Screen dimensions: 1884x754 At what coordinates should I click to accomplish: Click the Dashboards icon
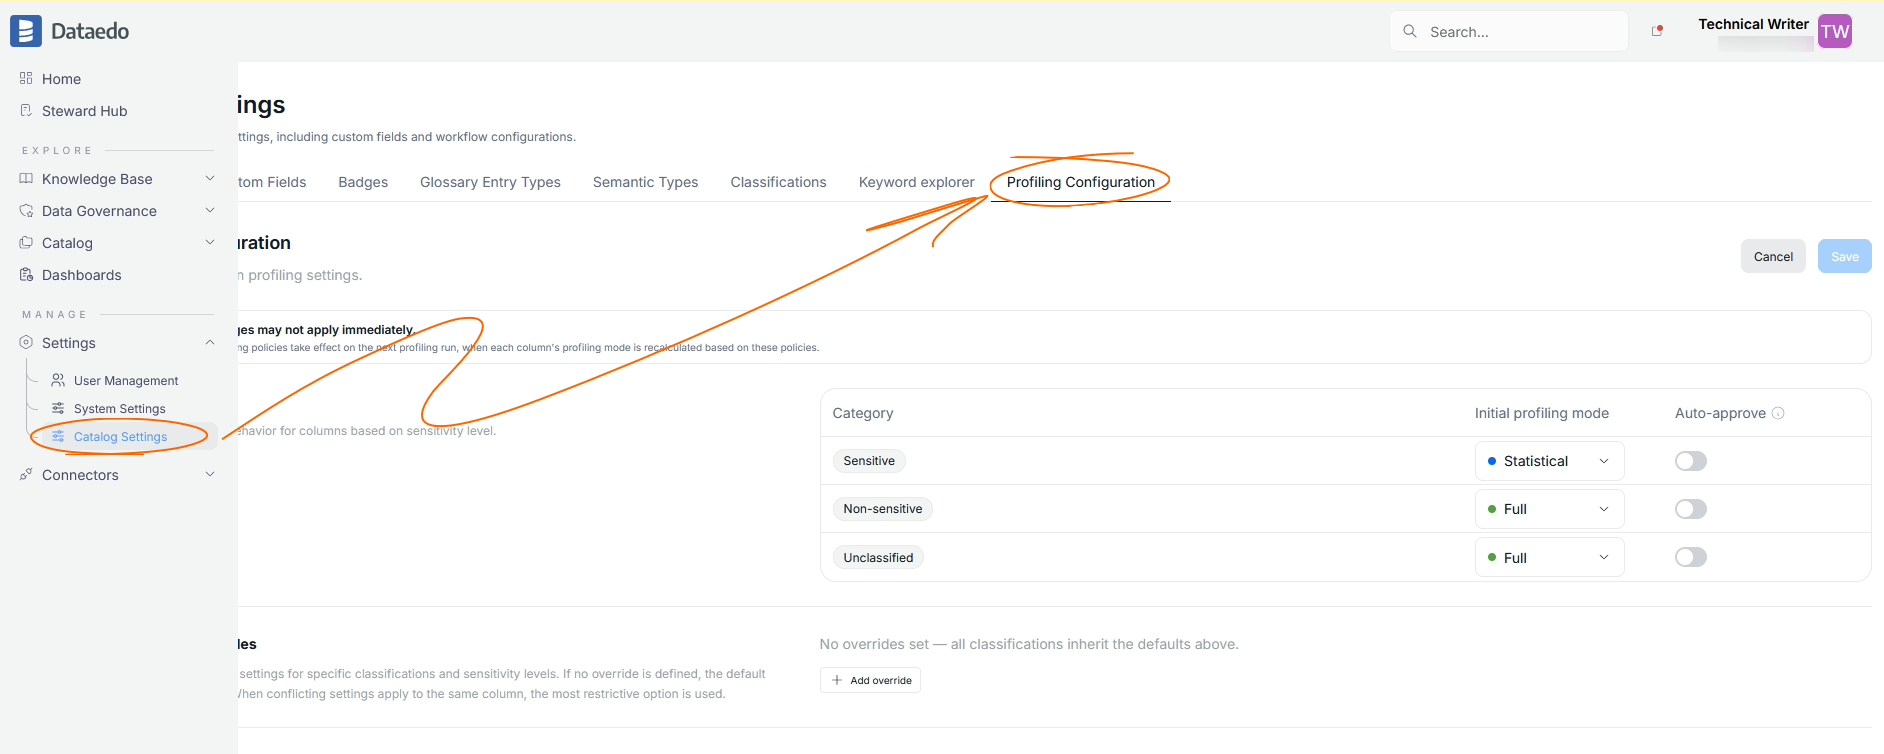tap(26, 274)
